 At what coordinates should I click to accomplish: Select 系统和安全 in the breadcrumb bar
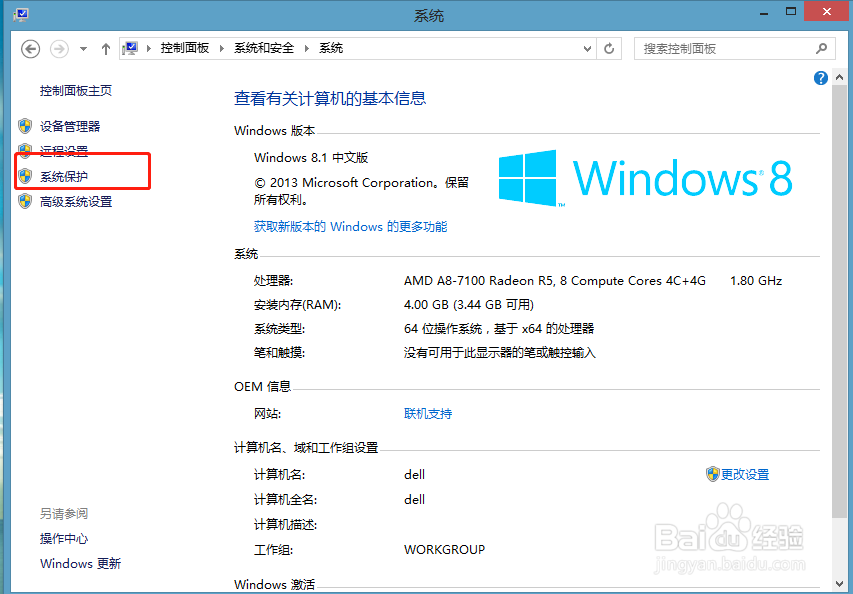tap(263, 47)
